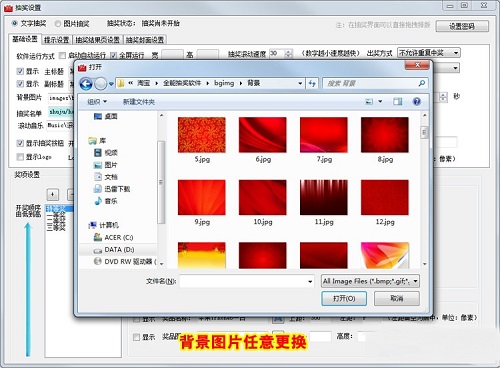Screen dimensions: 500x368
Task: Select the 5.jpg thumbnail
Action: coord(202,135)
